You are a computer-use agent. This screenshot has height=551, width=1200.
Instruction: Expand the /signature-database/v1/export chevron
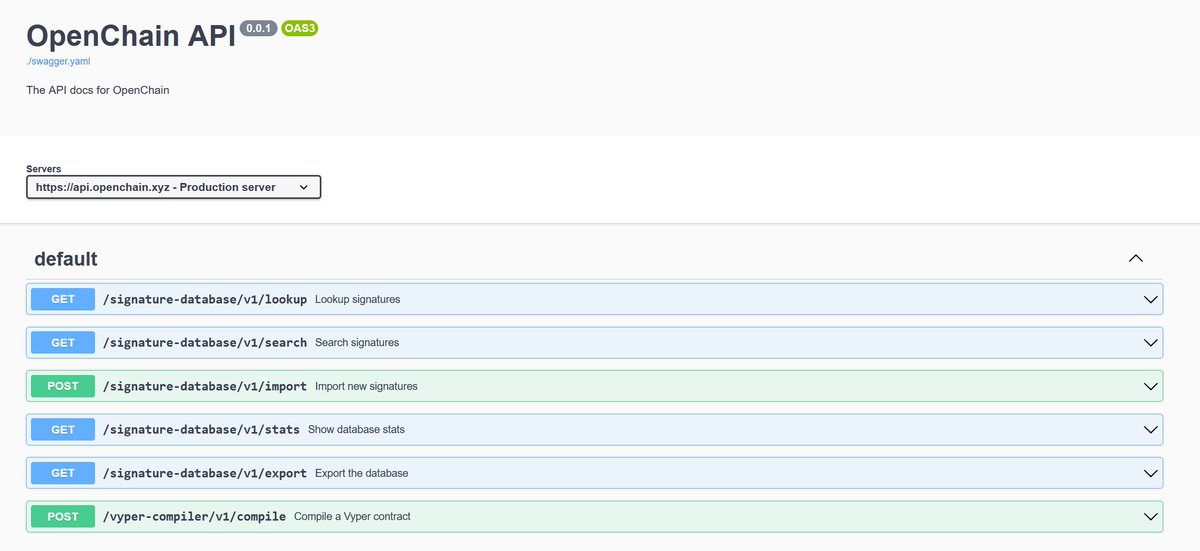[x=1150, y=473]
